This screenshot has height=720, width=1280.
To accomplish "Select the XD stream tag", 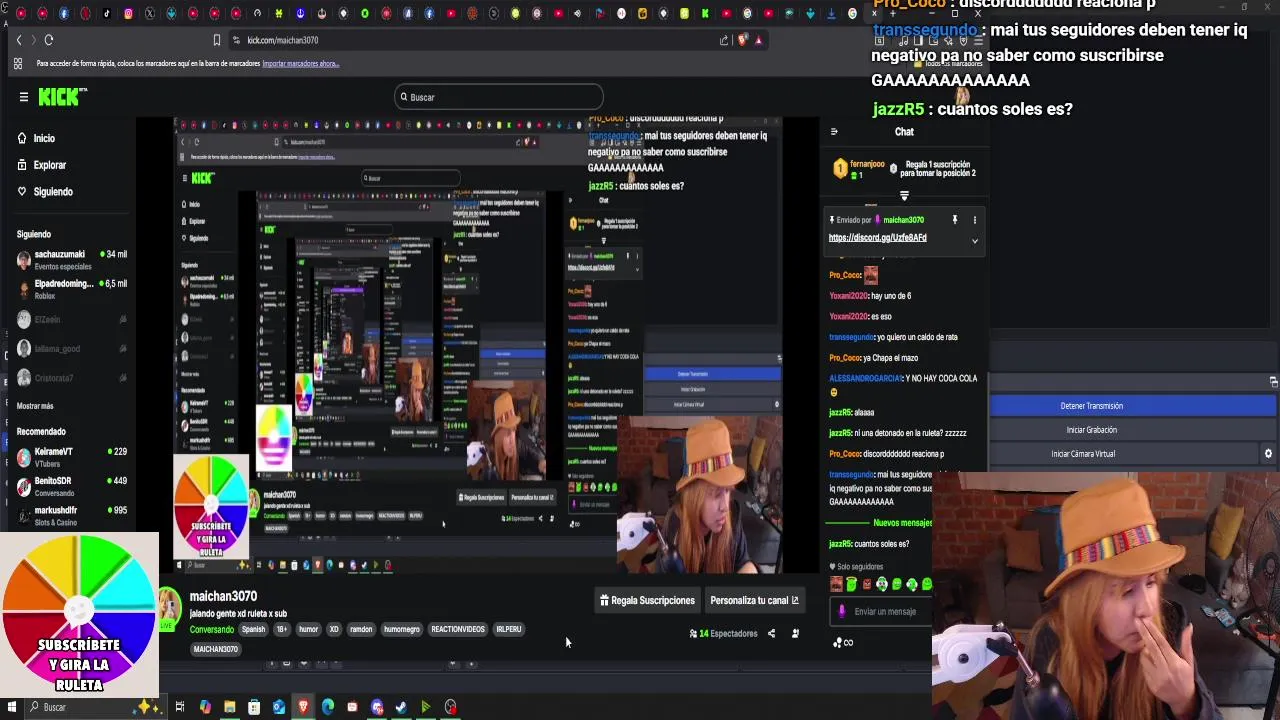I will (x=334, y=629).
